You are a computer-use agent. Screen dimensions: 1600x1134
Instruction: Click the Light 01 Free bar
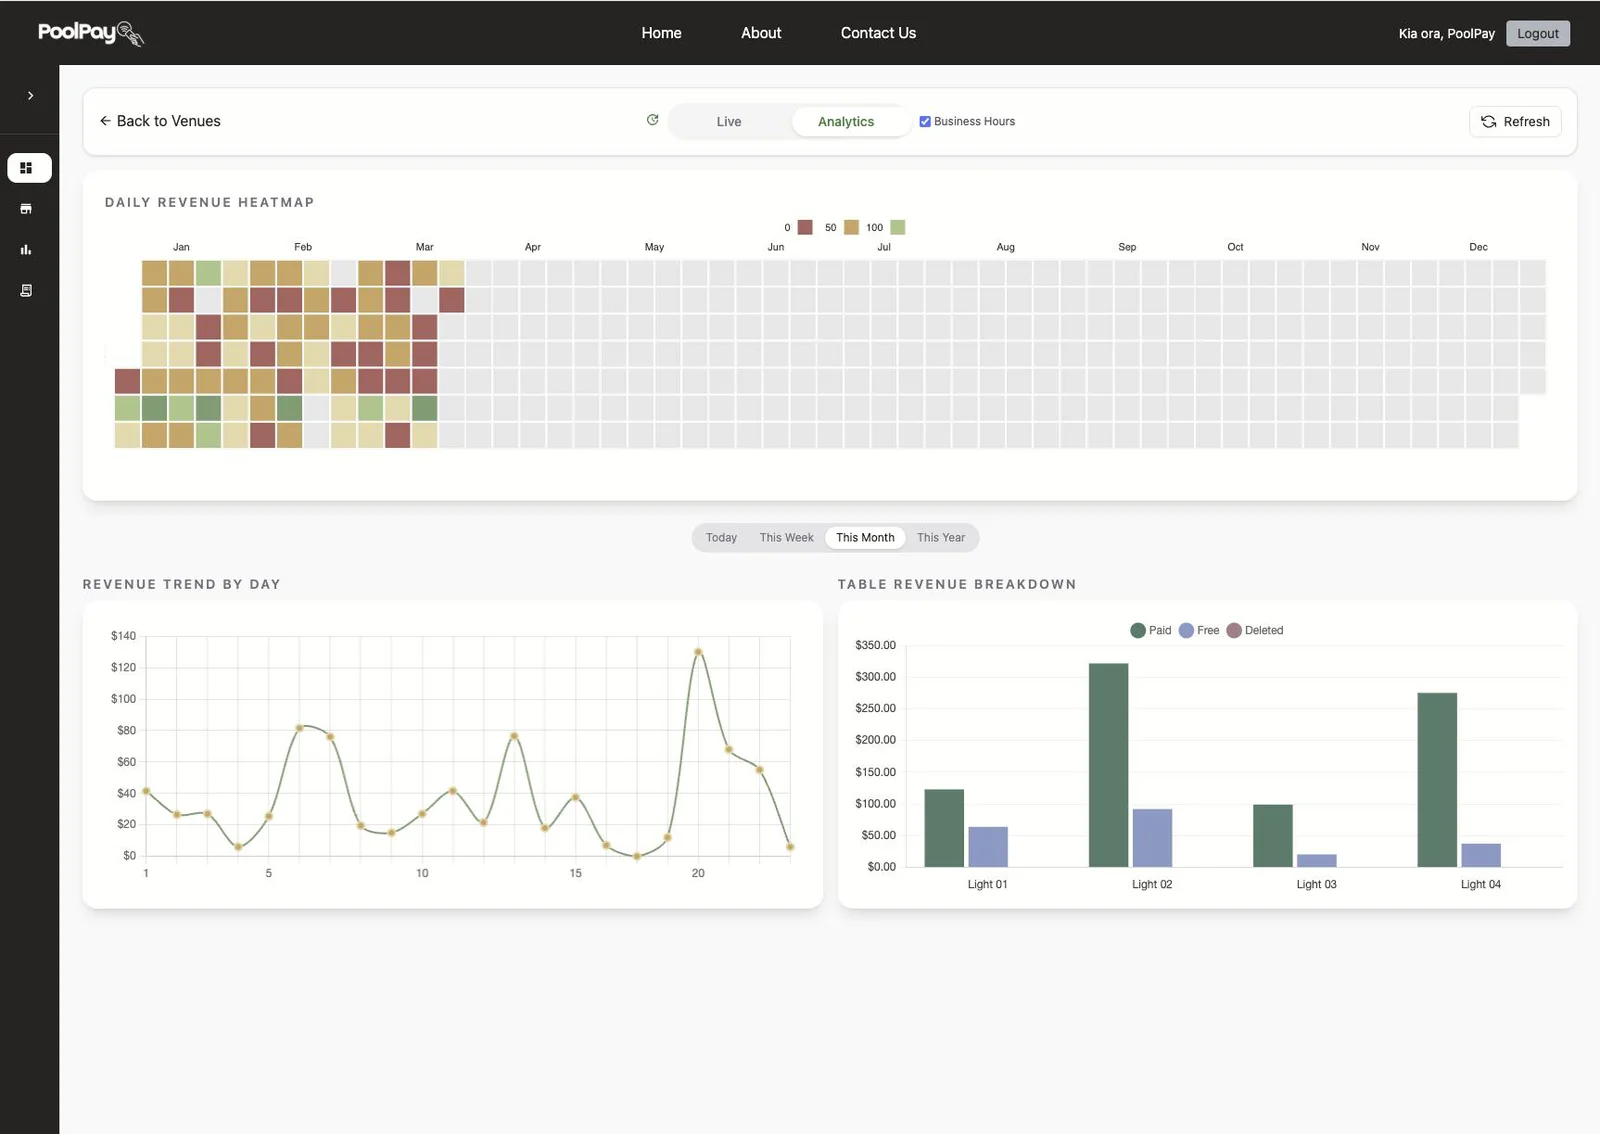[988, 847]
